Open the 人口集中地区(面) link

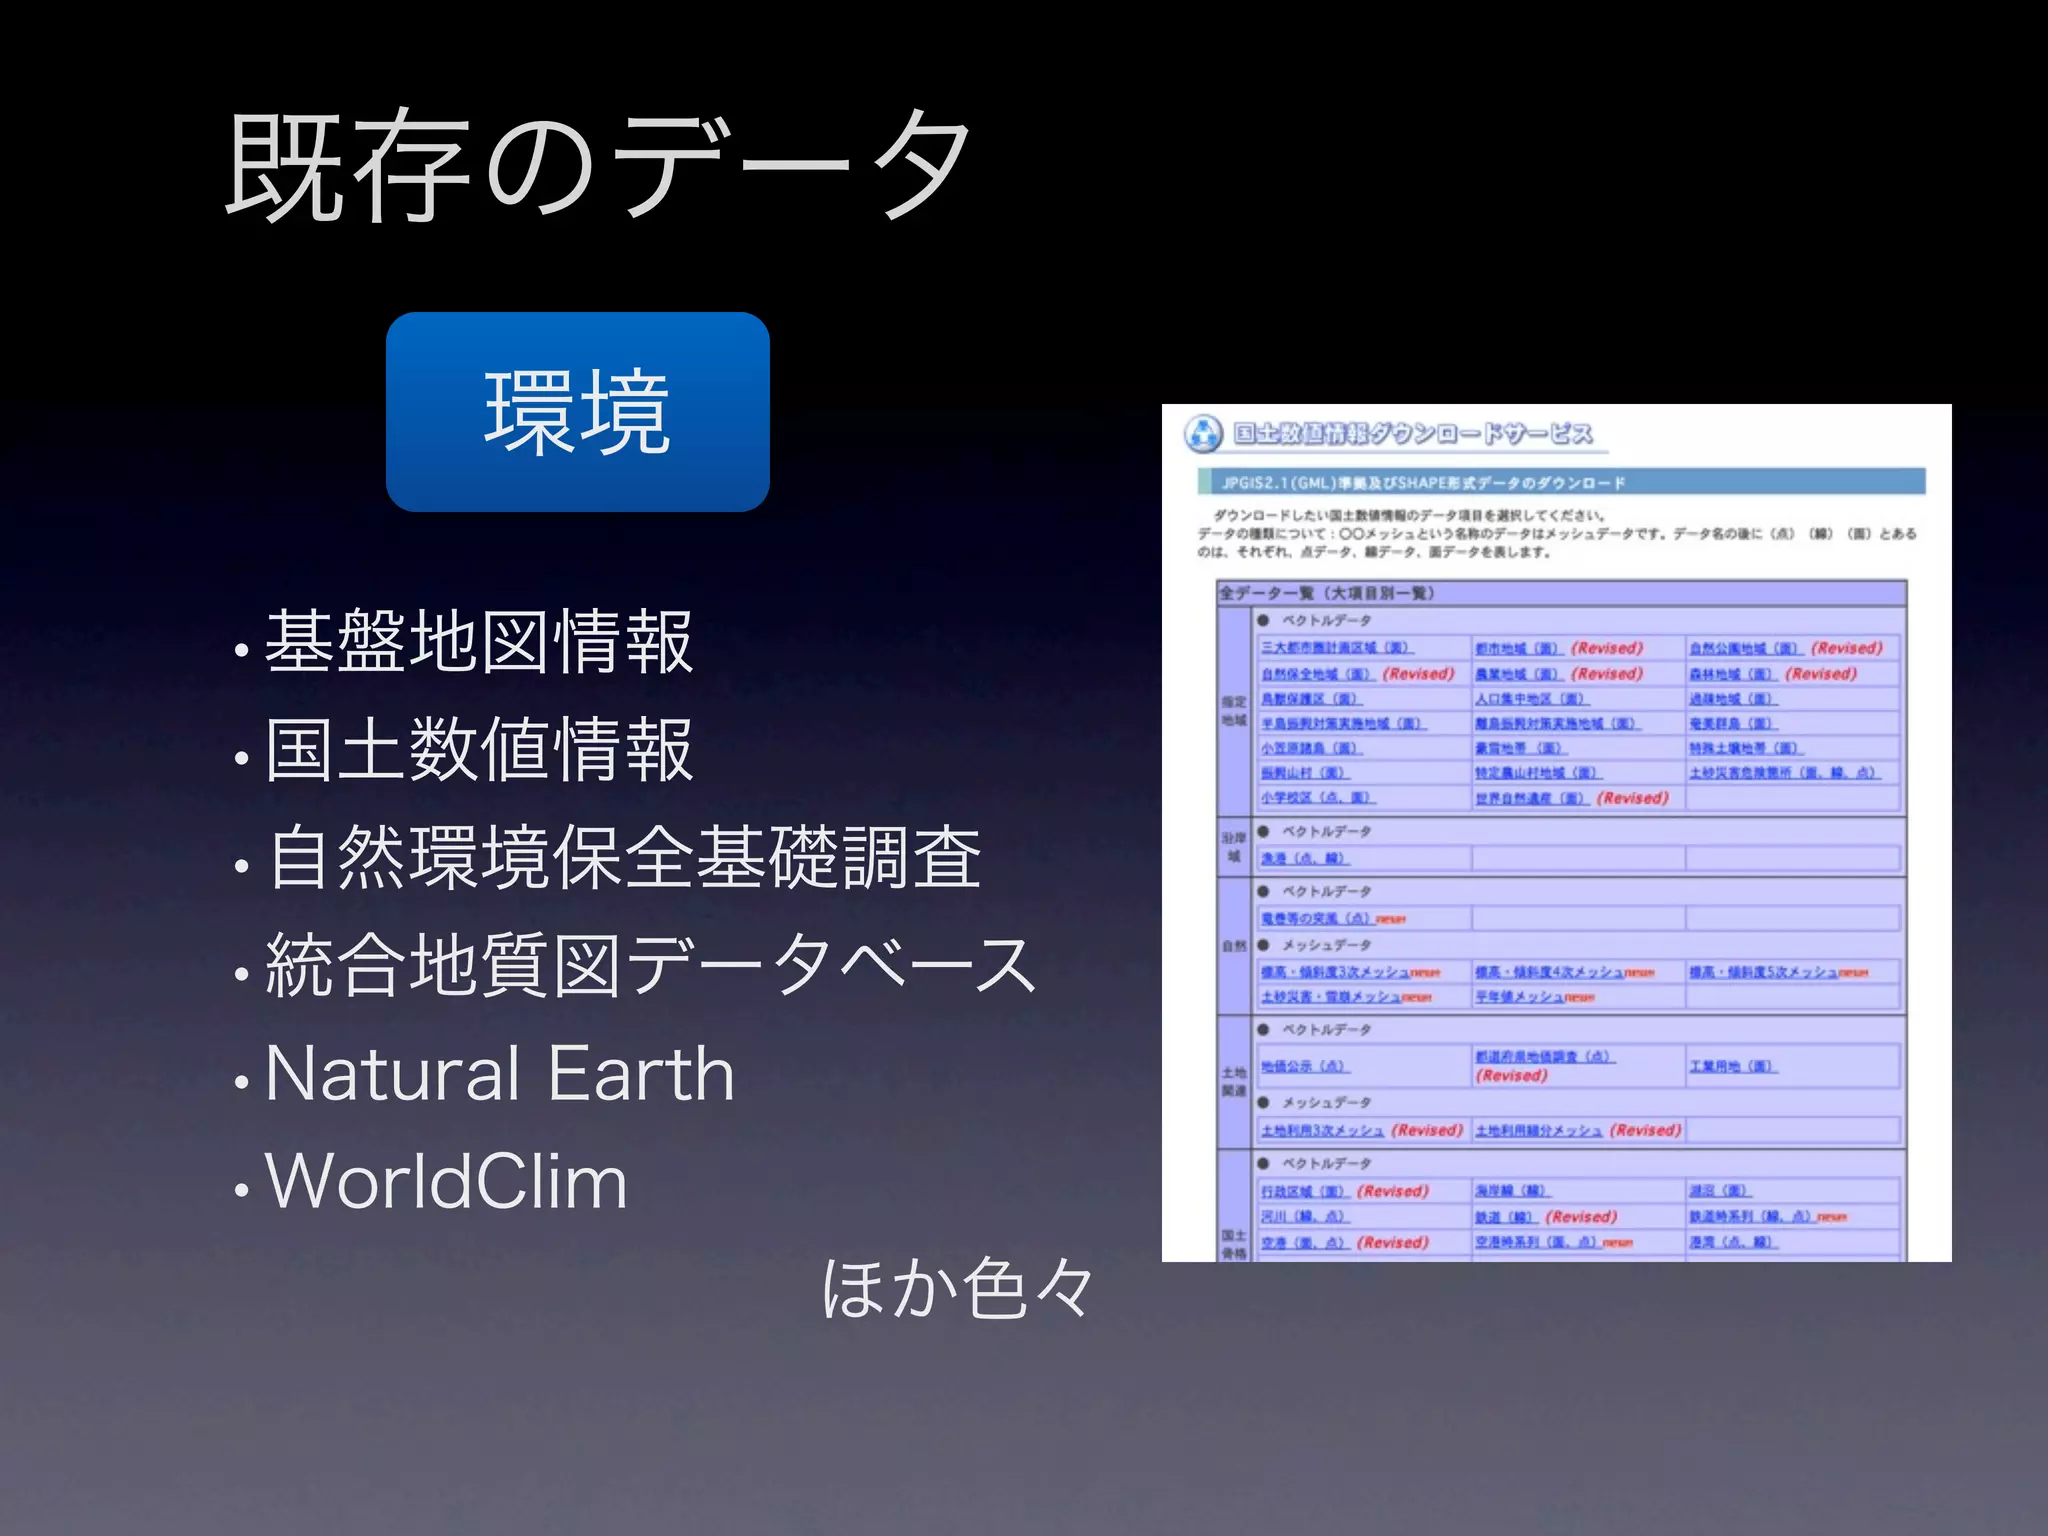1532,699
